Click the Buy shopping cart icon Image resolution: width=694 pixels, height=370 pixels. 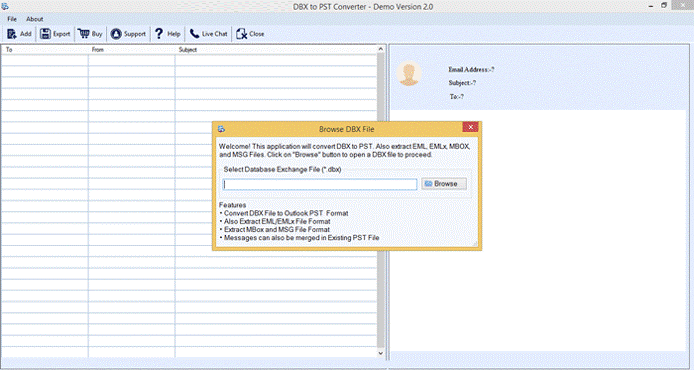(x=83, y=34)
